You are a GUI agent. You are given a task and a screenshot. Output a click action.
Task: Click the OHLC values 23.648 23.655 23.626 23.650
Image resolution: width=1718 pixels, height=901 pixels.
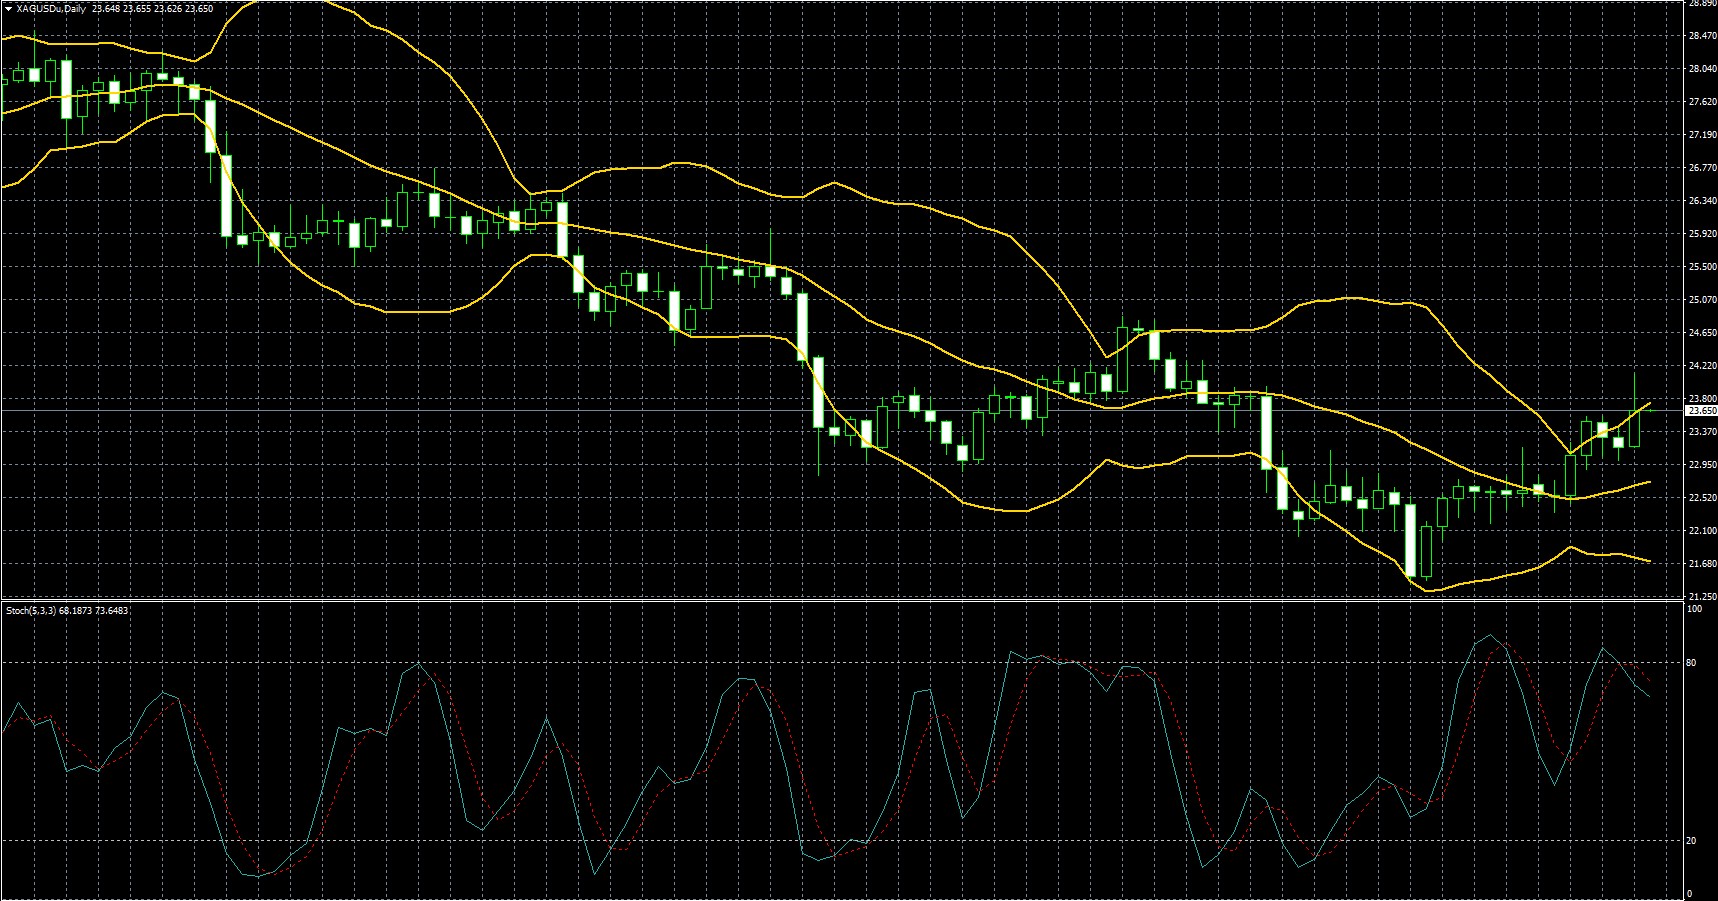coord(152,8)
